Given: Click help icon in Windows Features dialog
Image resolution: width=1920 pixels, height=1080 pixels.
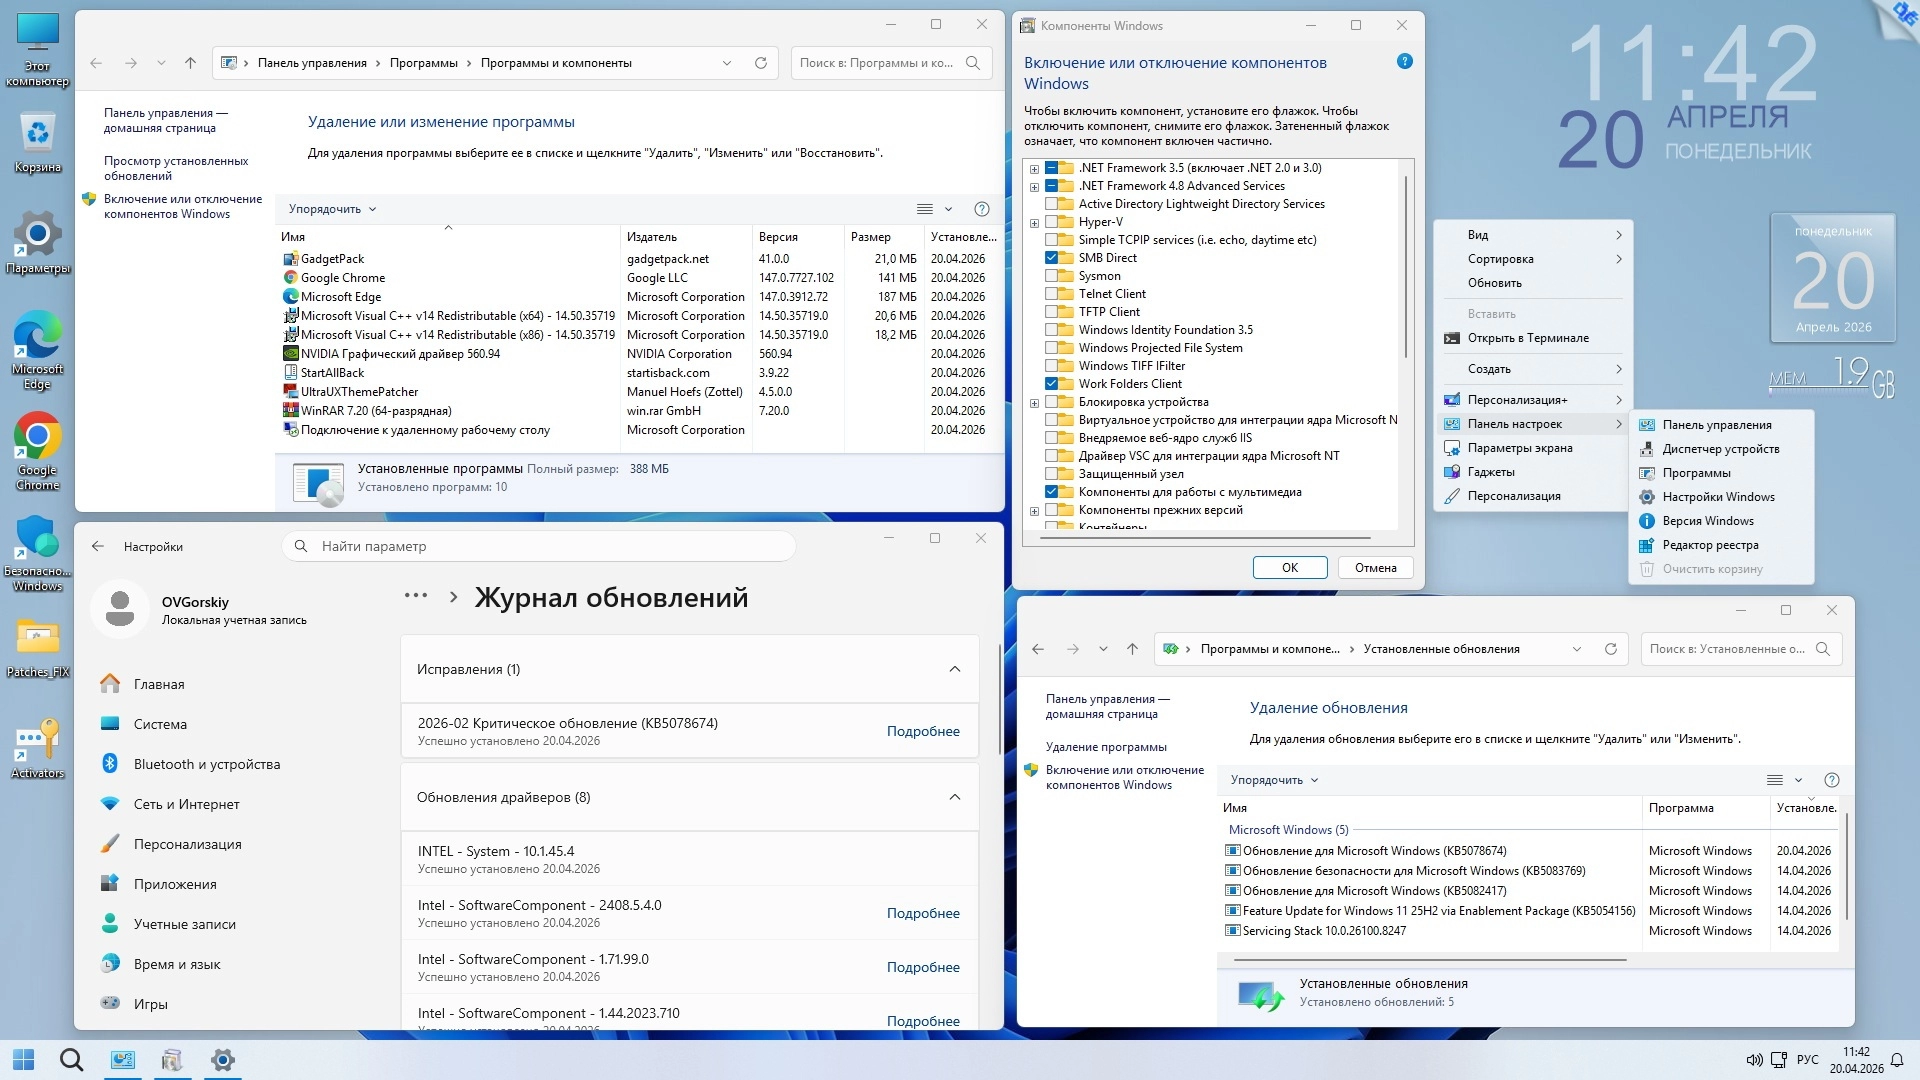Looking at the screenshot, I should point(1404,62).
